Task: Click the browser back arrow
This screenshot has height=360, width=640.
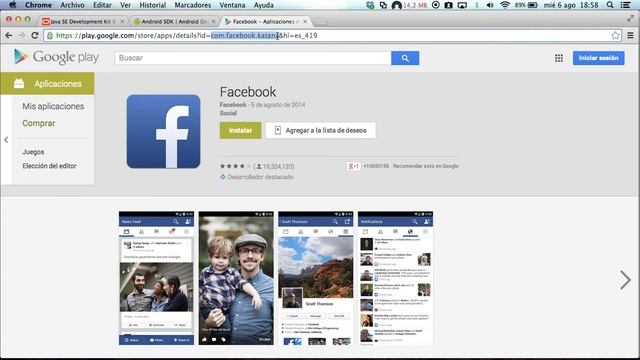Action: pos(9,36)
